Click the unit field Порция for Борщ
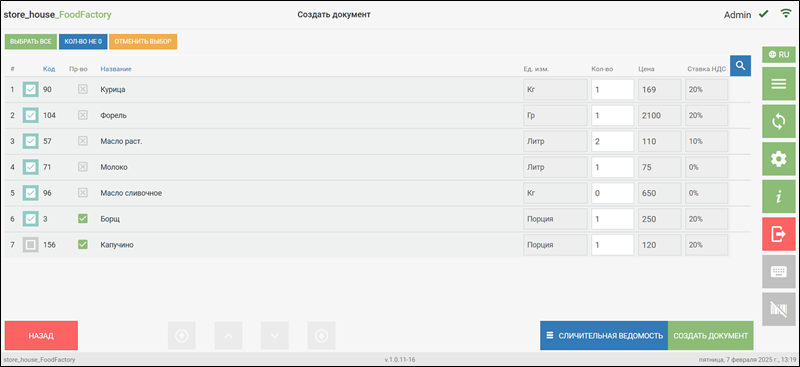 click(x=555, y=219)
